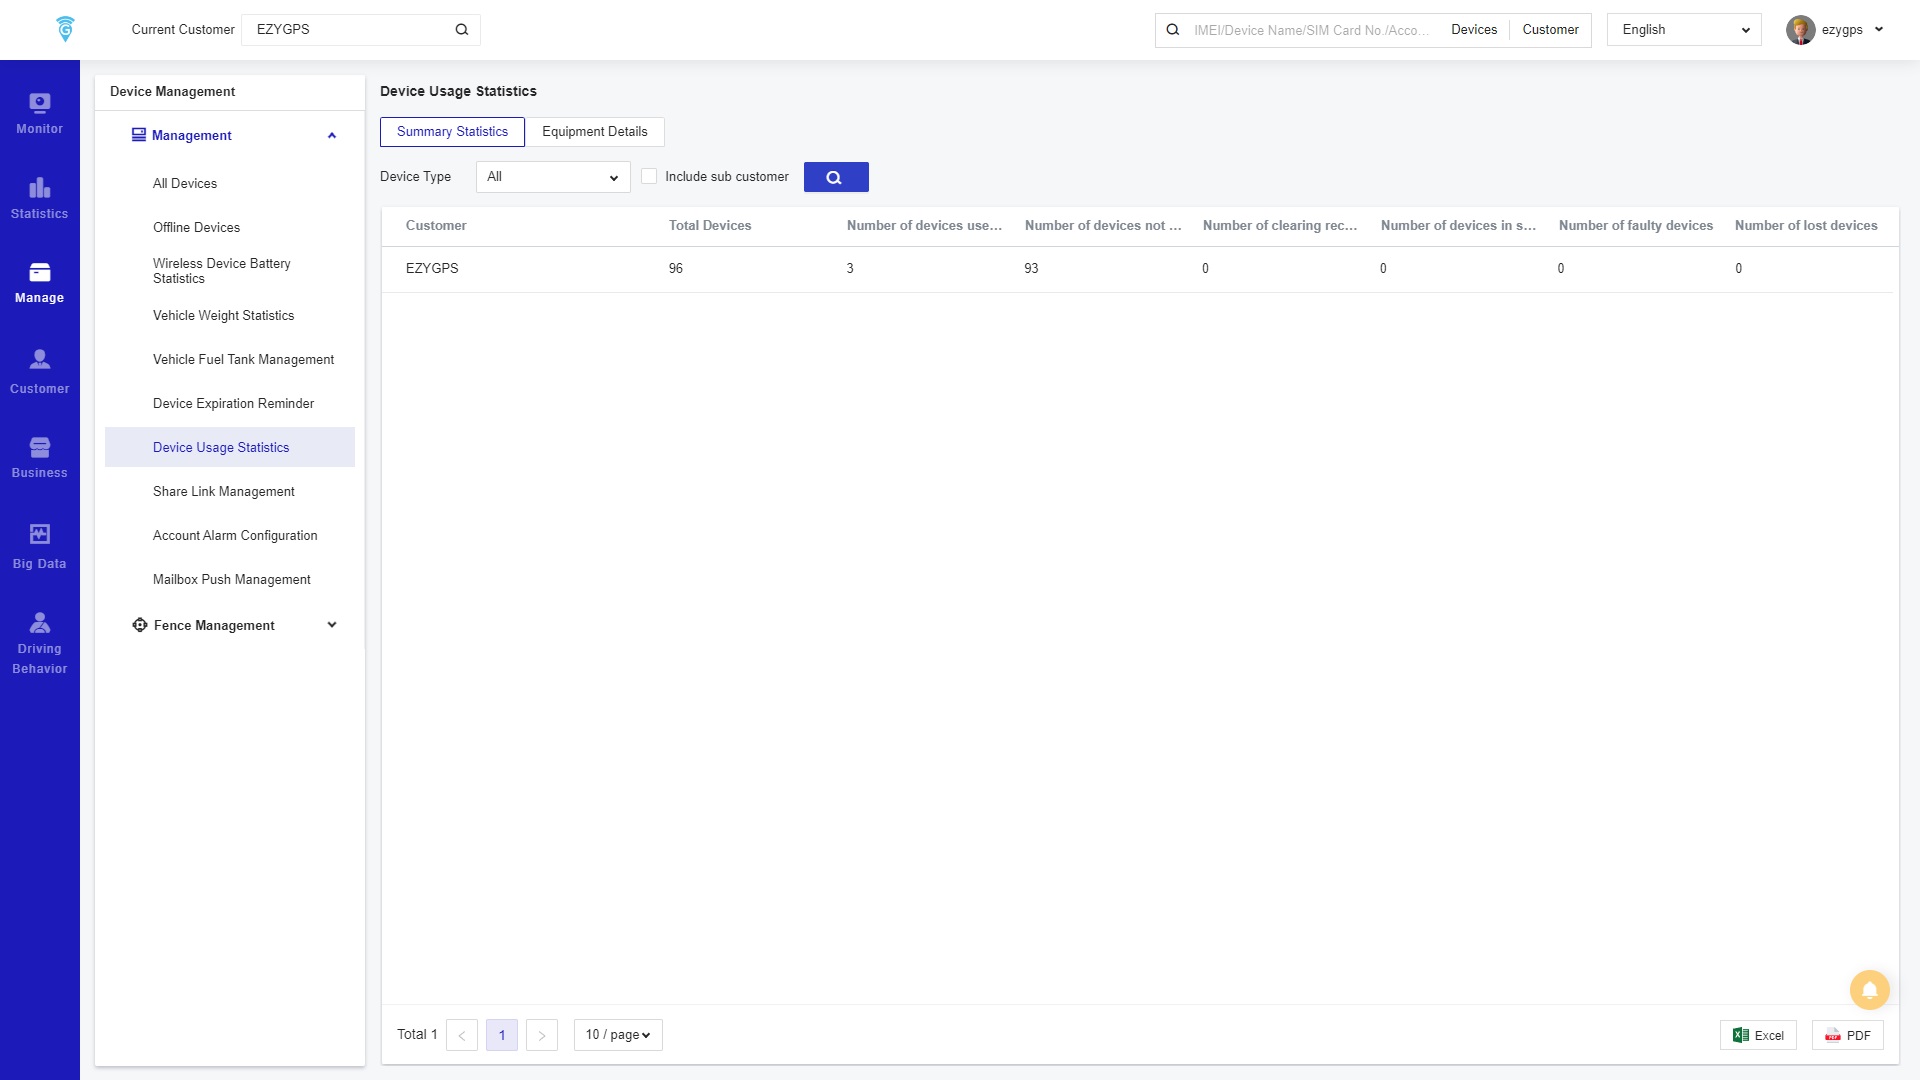Change the 10 / page size dropdown
The height and width of the screenshot is (1080, 1920).
coord(617,1035)
